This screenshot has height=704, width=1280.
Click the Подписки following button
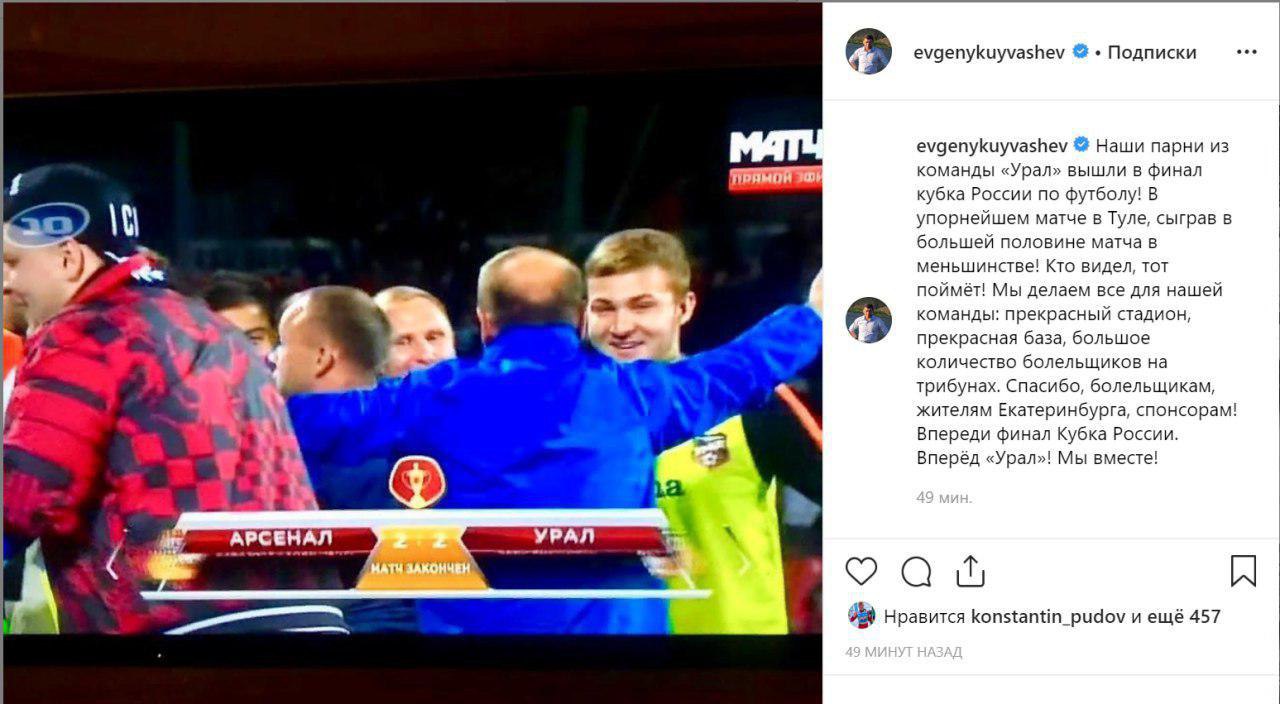pyautogui.click(x=1152, y=53)
